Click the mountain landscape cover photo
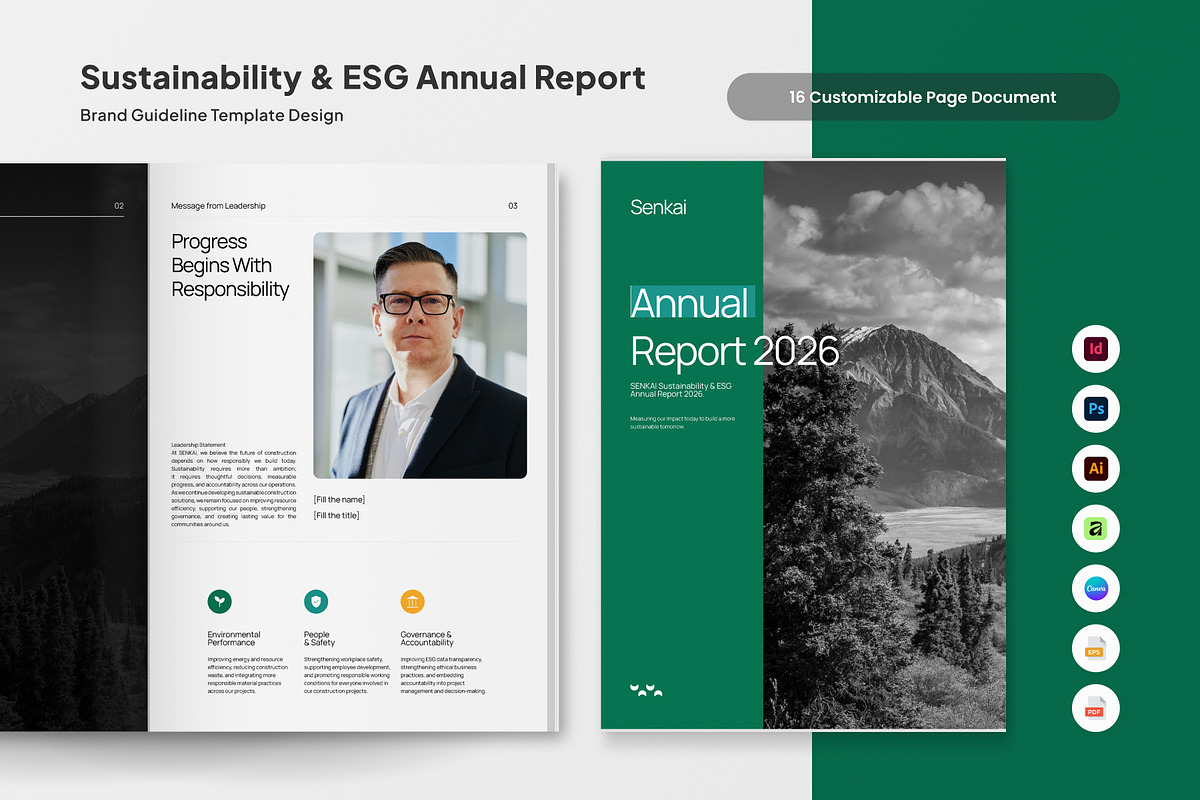The image size is (1200, 800). (x=884, y=445)
